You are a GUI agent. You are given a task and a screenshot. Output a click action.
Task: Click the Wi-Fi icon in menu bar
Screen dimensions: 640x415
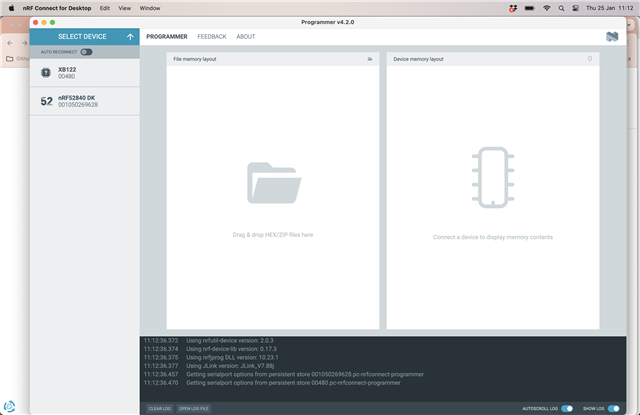tap(547, 8)
